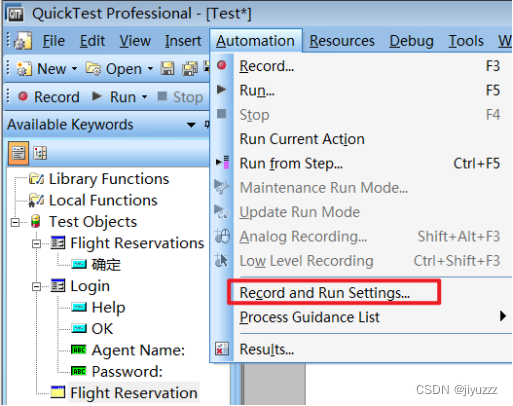Collapse the Flight Reservations tree node

pos(36,244)
